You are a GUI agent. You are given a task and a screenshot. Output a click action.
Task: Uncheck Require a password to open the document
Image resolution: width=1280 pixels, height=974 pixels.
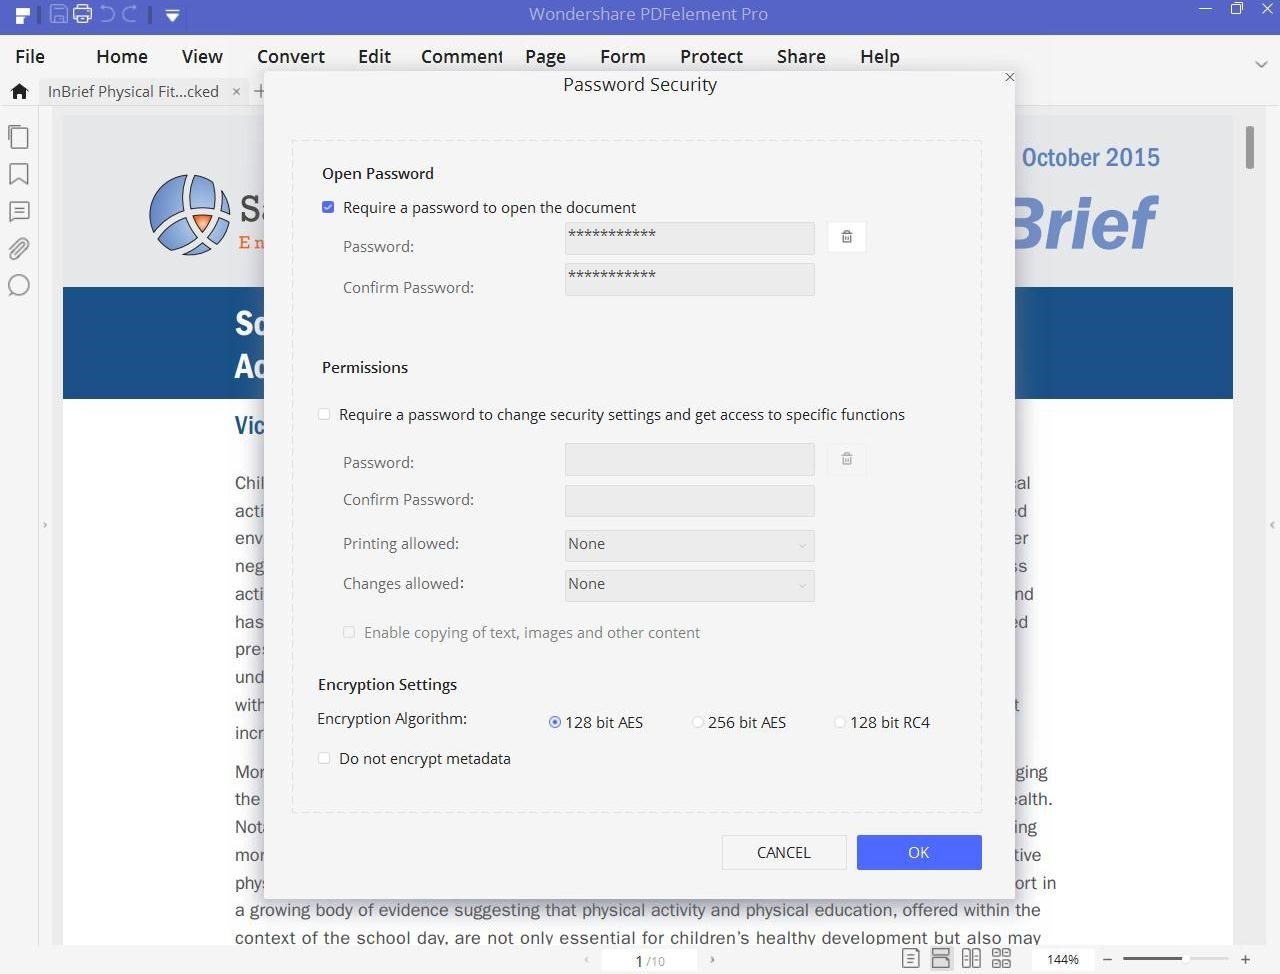[x=328, y=207]
